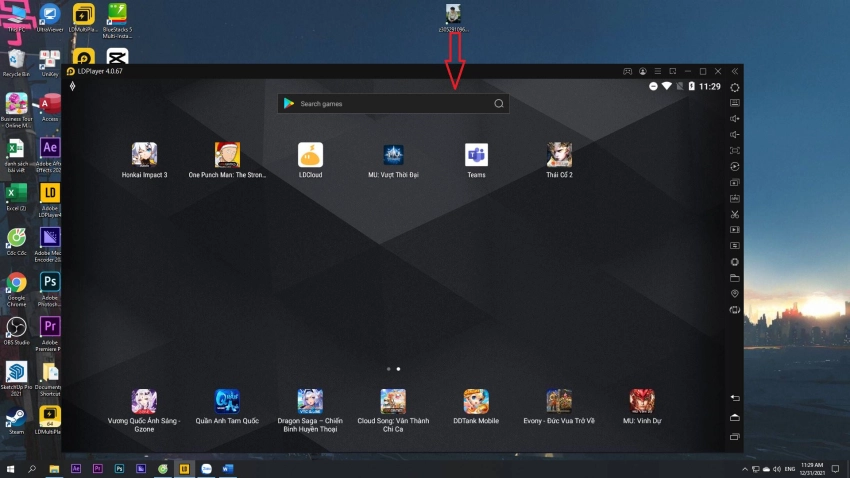Image resolution: width=850 pixels, height=478 pixels.
Task: Click the gamepad icon in title bar
Action: click(627, 72)
